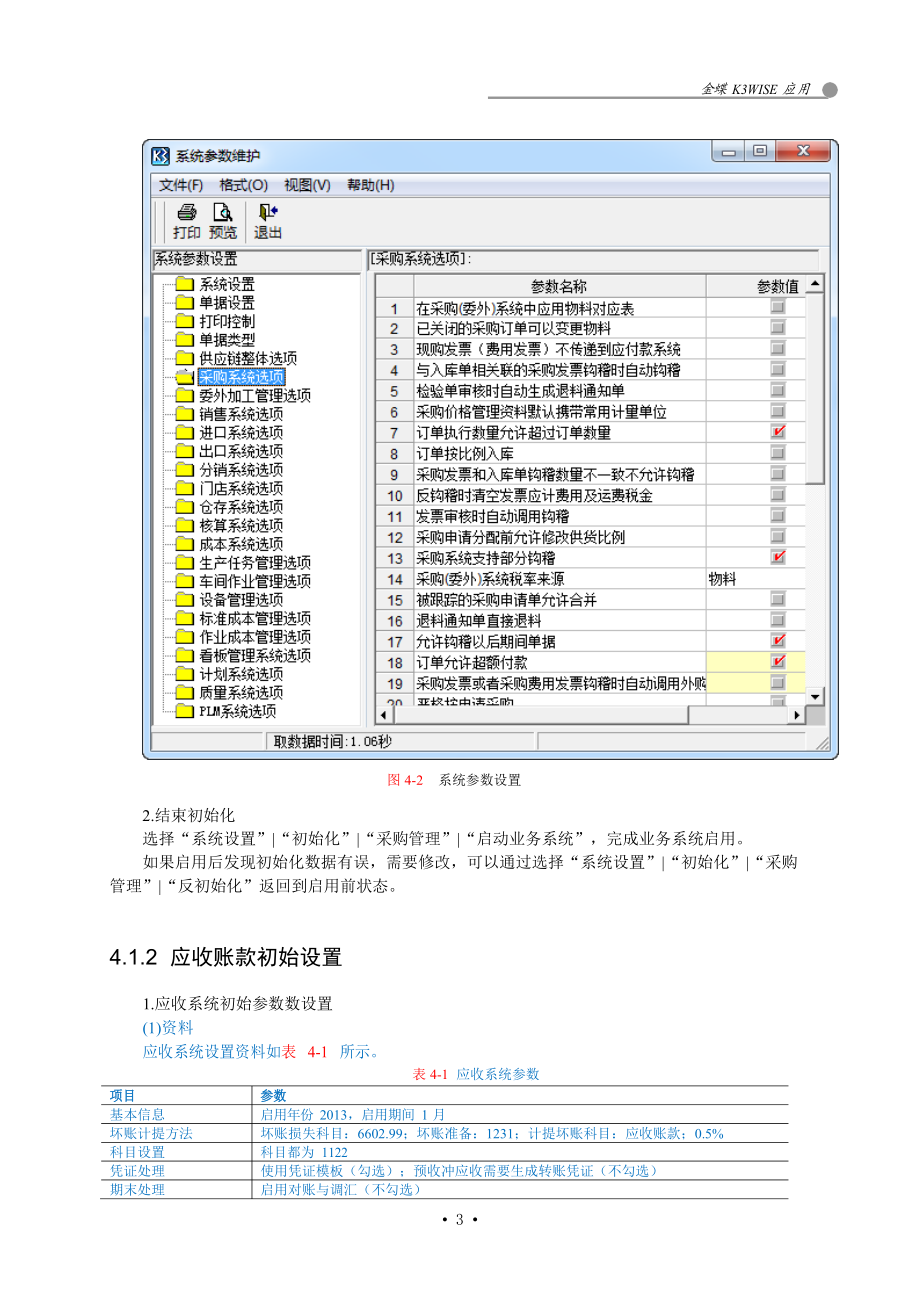The image size is (920, 1301).
Task: Enable 订单按比例入库 checkbox
Action: tap(778, 453)
